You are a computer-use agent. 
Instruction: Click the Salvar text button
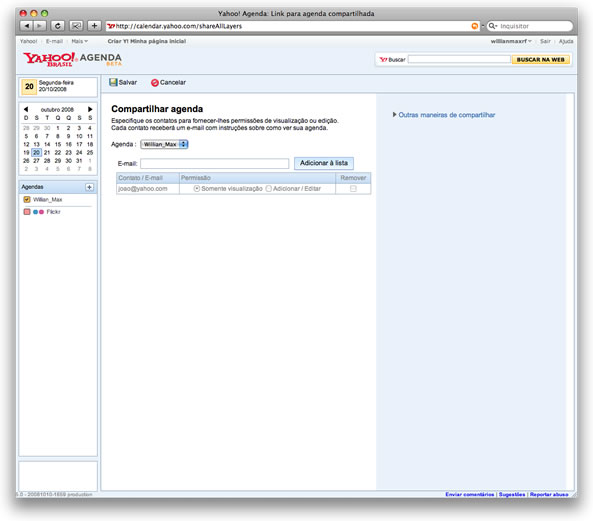point(128,82)
